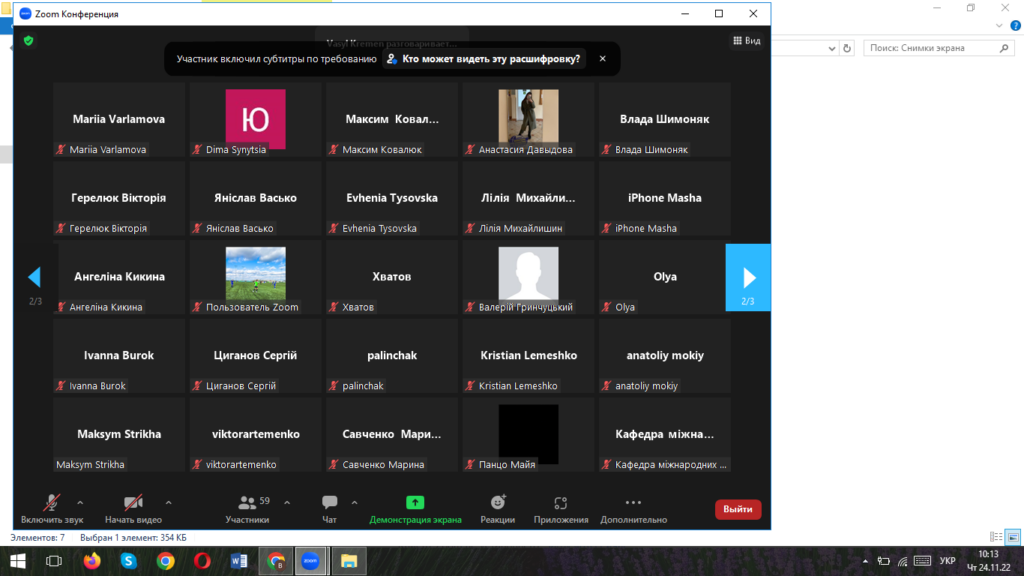The height and width of the screenshot is (576, 1024).
Task: Click Циганов Сергій participant tile
Action: pyautogui.click(x=255, y=356)
